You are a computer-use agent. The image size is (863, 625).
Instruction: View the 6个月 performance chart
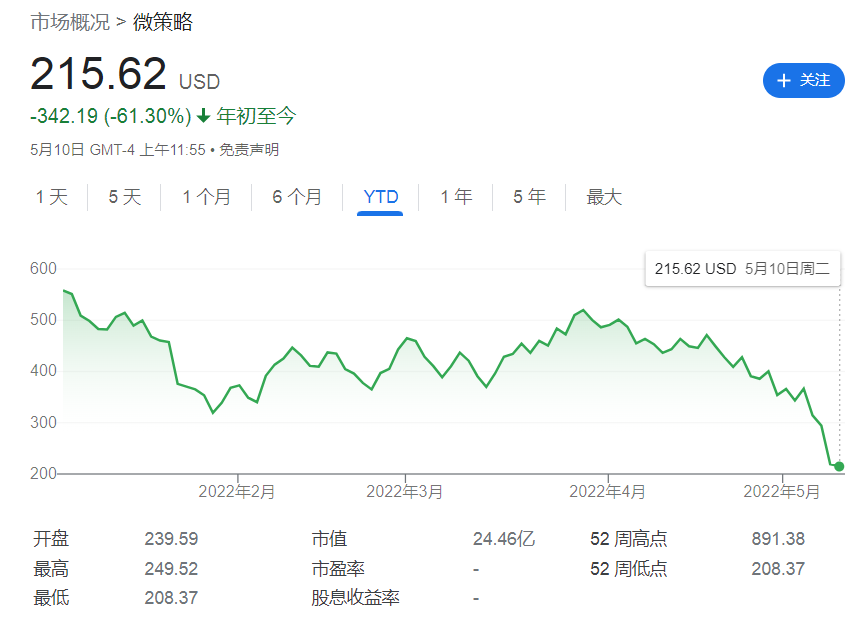coord(295,197)
